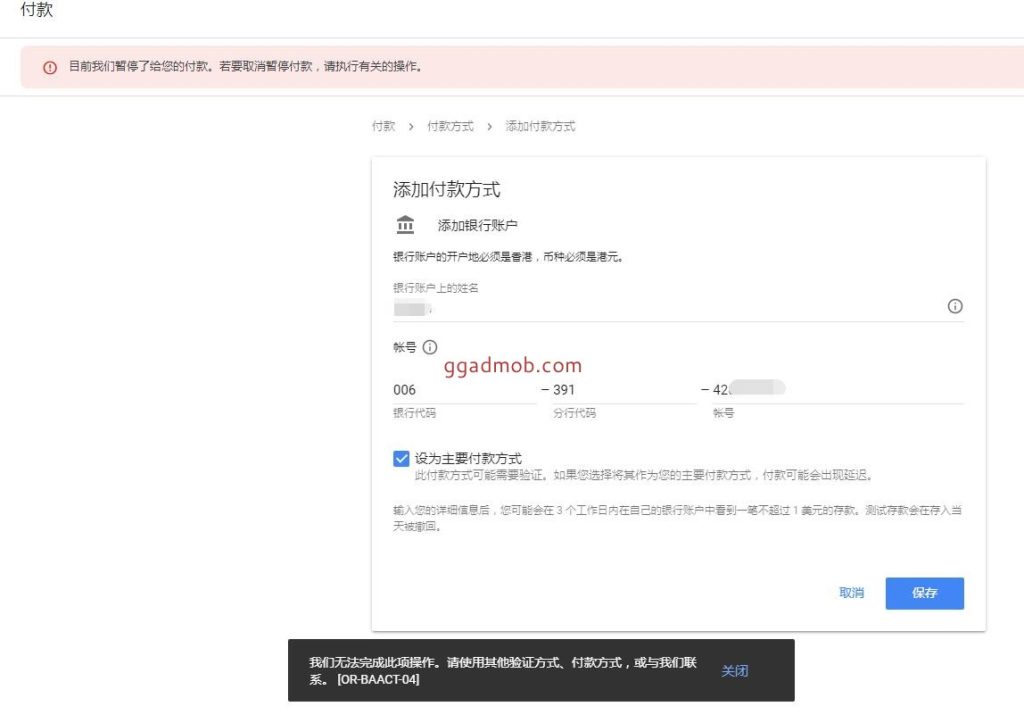Click the 银行代码 field containing 006
This screenshot has width=1024, height=723.
coord(460,390)
